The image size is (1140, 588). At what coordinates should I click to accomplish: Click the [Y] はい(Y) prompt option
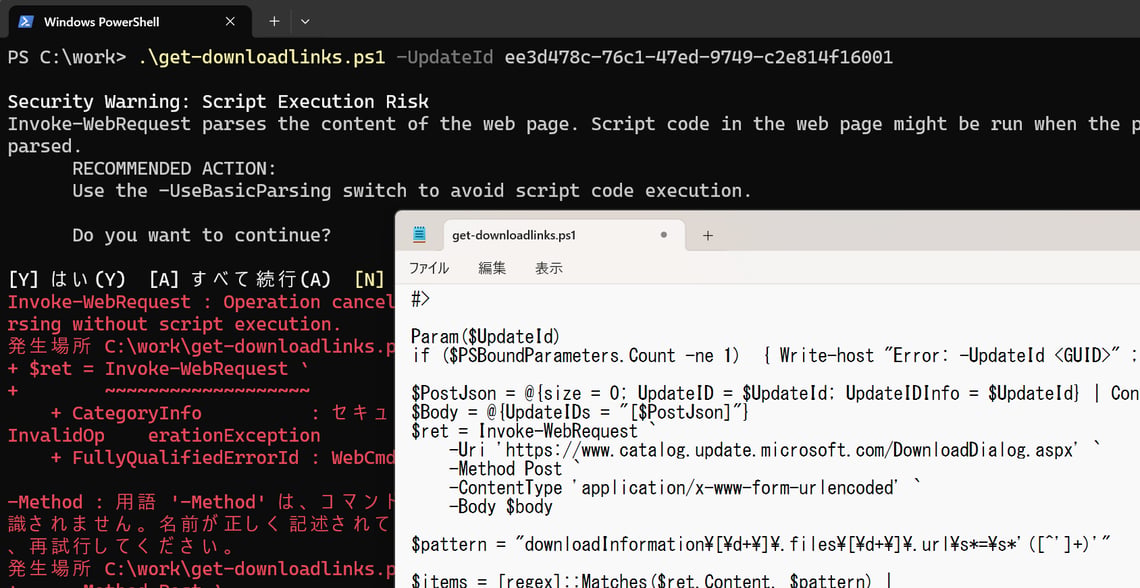pyautogui.click(x=67, y=279)
